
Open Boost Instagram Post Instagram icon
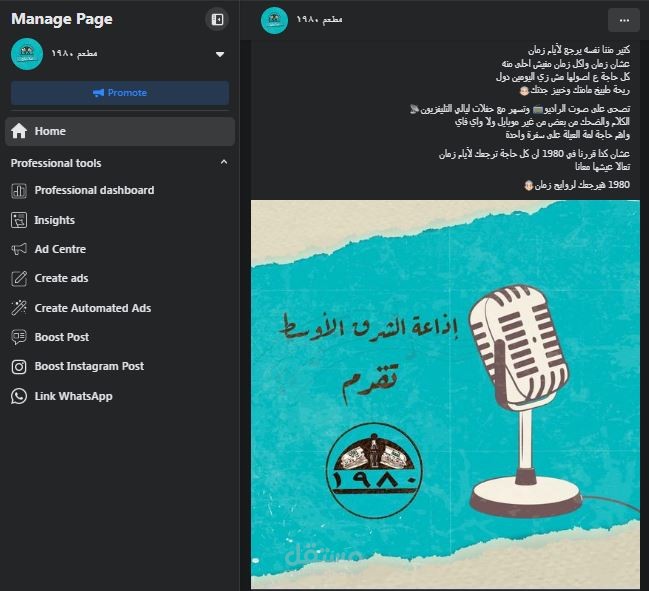tap(19, 367)
